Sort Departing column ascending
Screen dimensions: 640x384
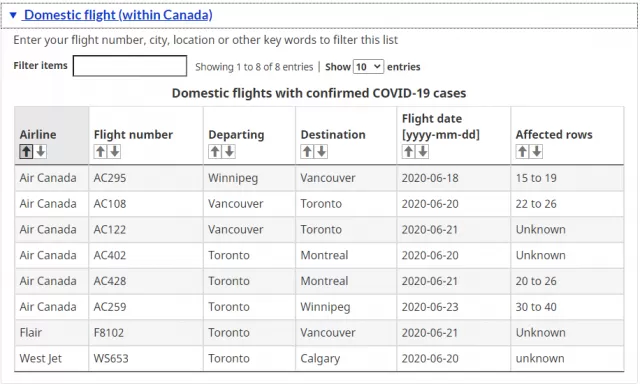(x=215, y=152)
